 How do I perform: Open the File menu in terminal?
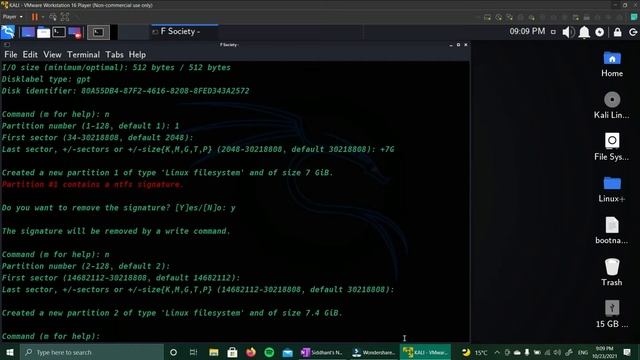[x=11, y=55]
